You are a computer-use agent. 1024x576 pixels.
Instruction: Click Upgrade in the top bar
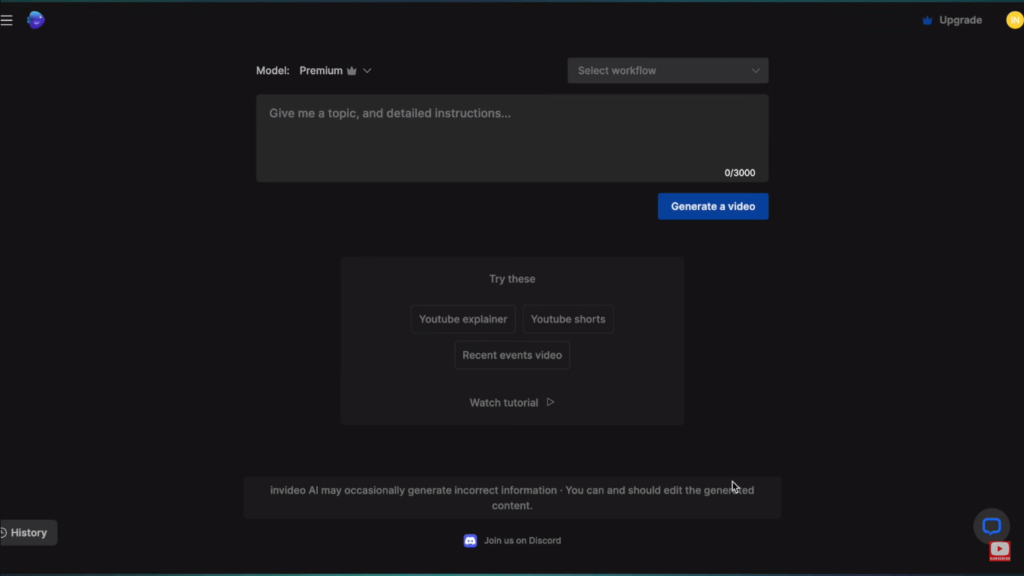959,19
